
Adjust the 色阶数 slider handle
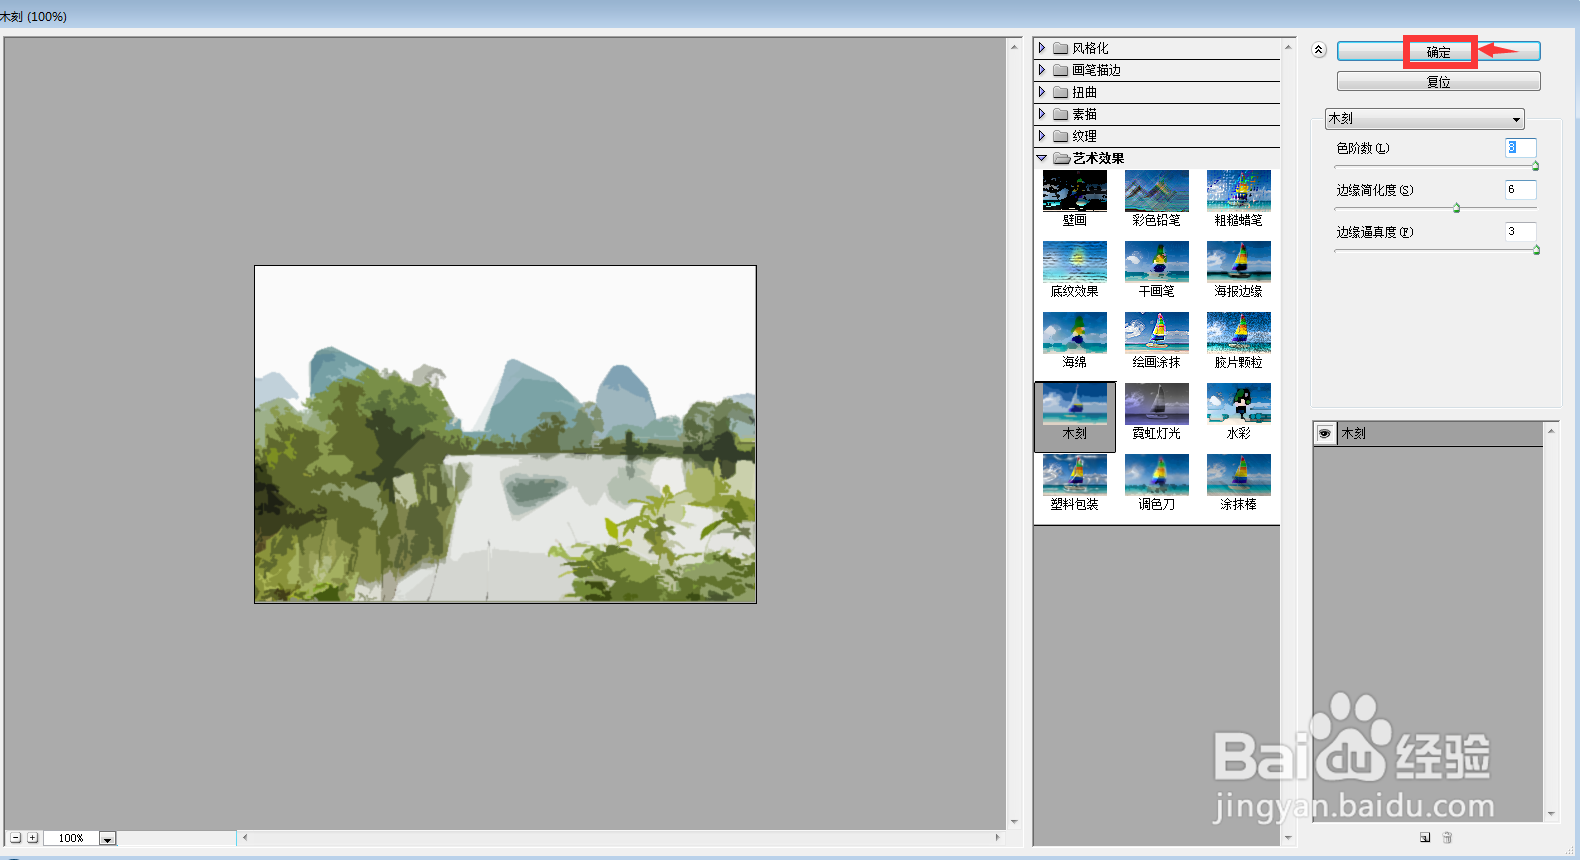(1535, 166)
